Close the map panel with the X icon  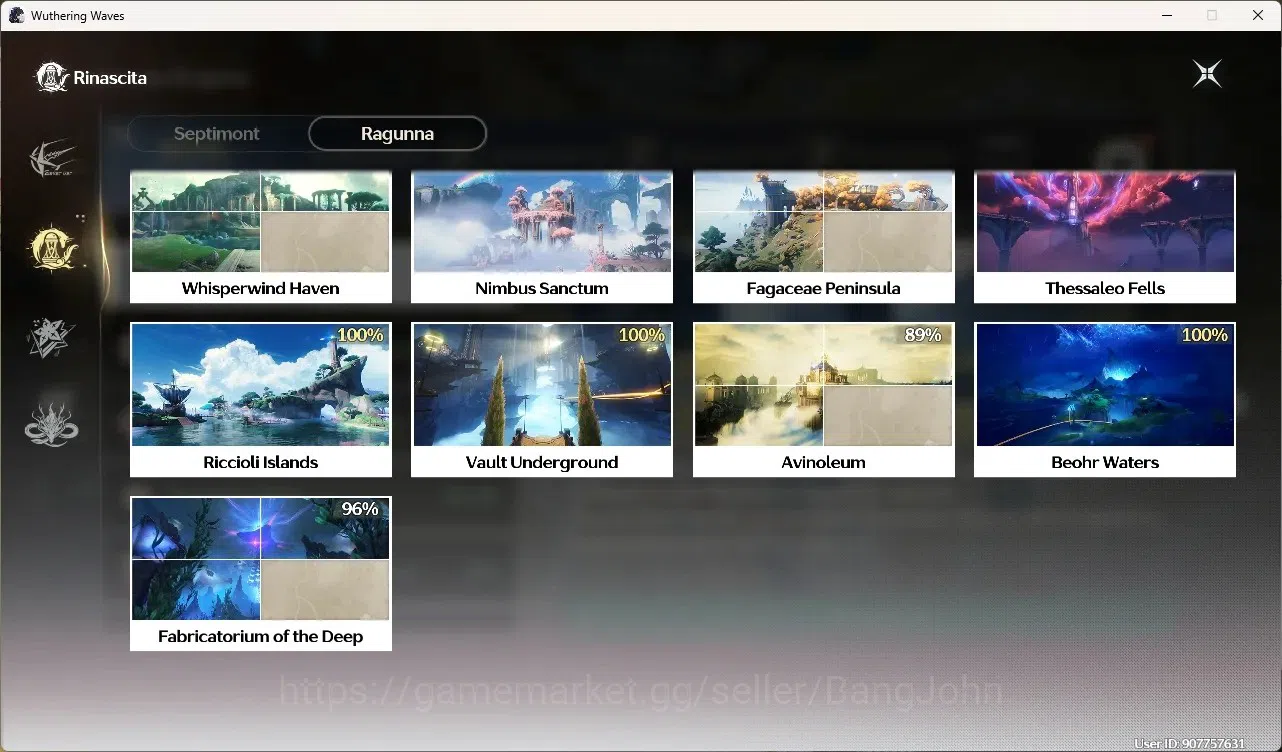pos(1207,74)
